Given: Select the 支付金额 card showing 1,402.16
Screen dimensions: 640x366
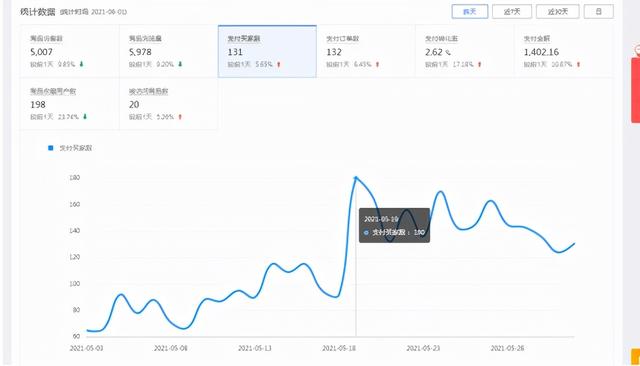Looking at the screenshot, I should tap(564, 51).
